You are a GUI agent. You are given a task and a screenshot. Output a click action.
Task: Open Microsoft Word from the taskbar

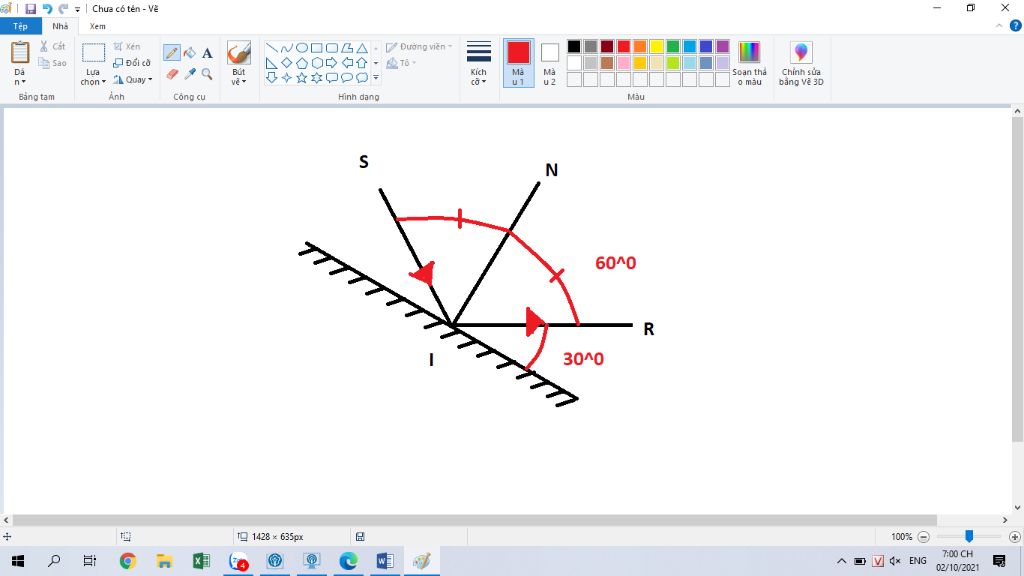point(385,561)
